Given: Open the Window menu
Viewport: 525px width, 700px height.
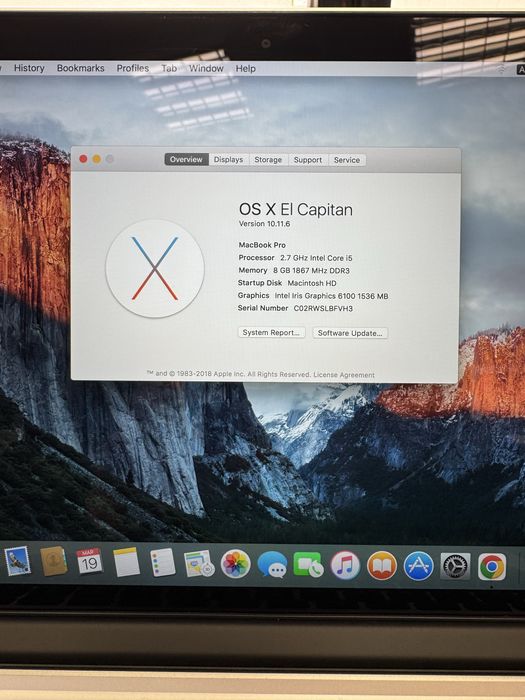Looking at the screenshot, I should click(206, 68).
